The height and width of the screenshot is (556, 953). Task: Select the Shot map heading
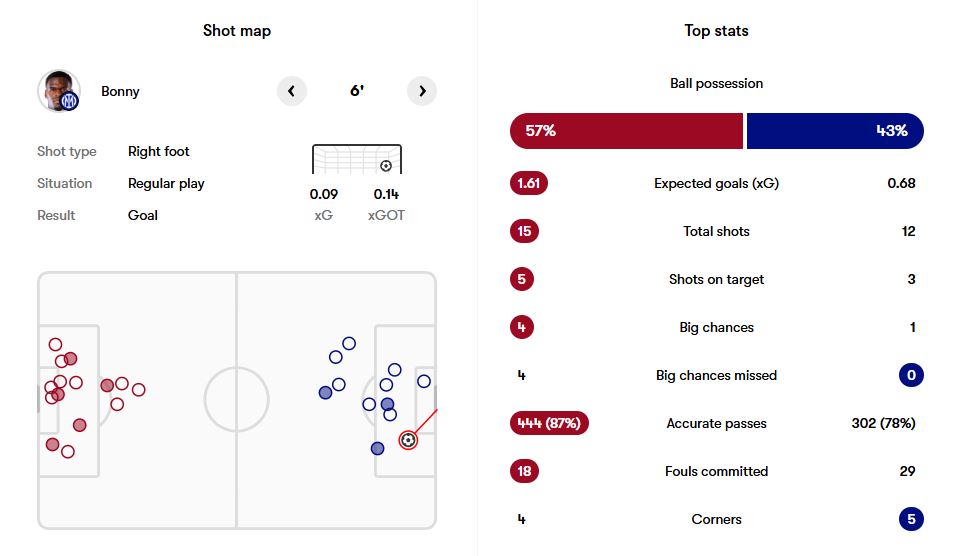[x=237, y=30]
